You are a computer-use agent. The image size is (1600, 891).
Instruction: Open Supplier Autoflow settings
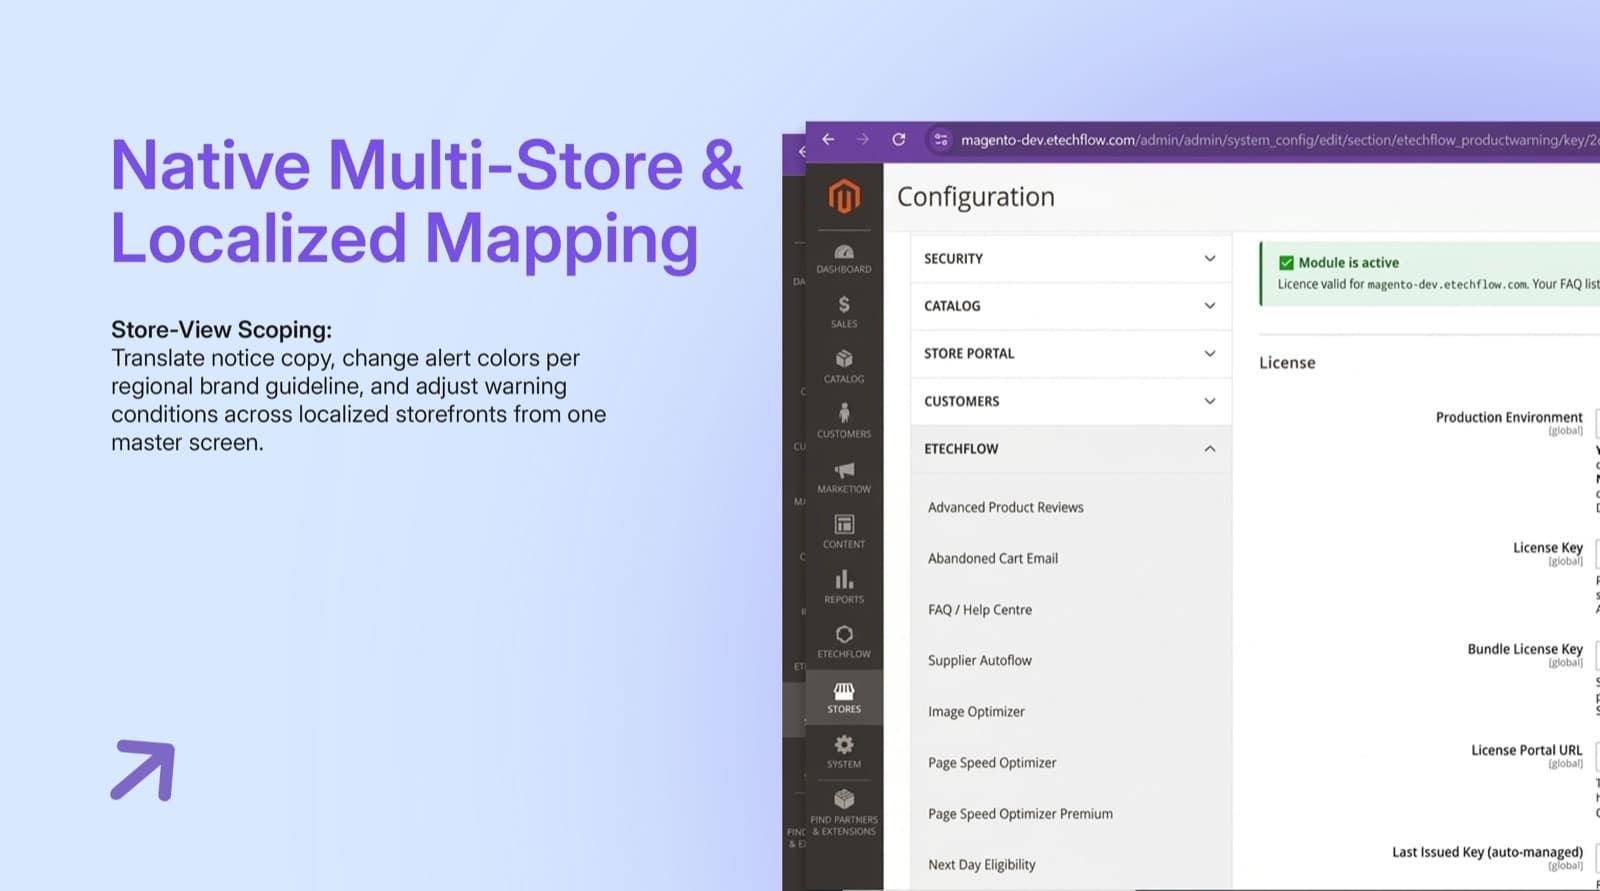pyautogui.click(x=979, y=660)
